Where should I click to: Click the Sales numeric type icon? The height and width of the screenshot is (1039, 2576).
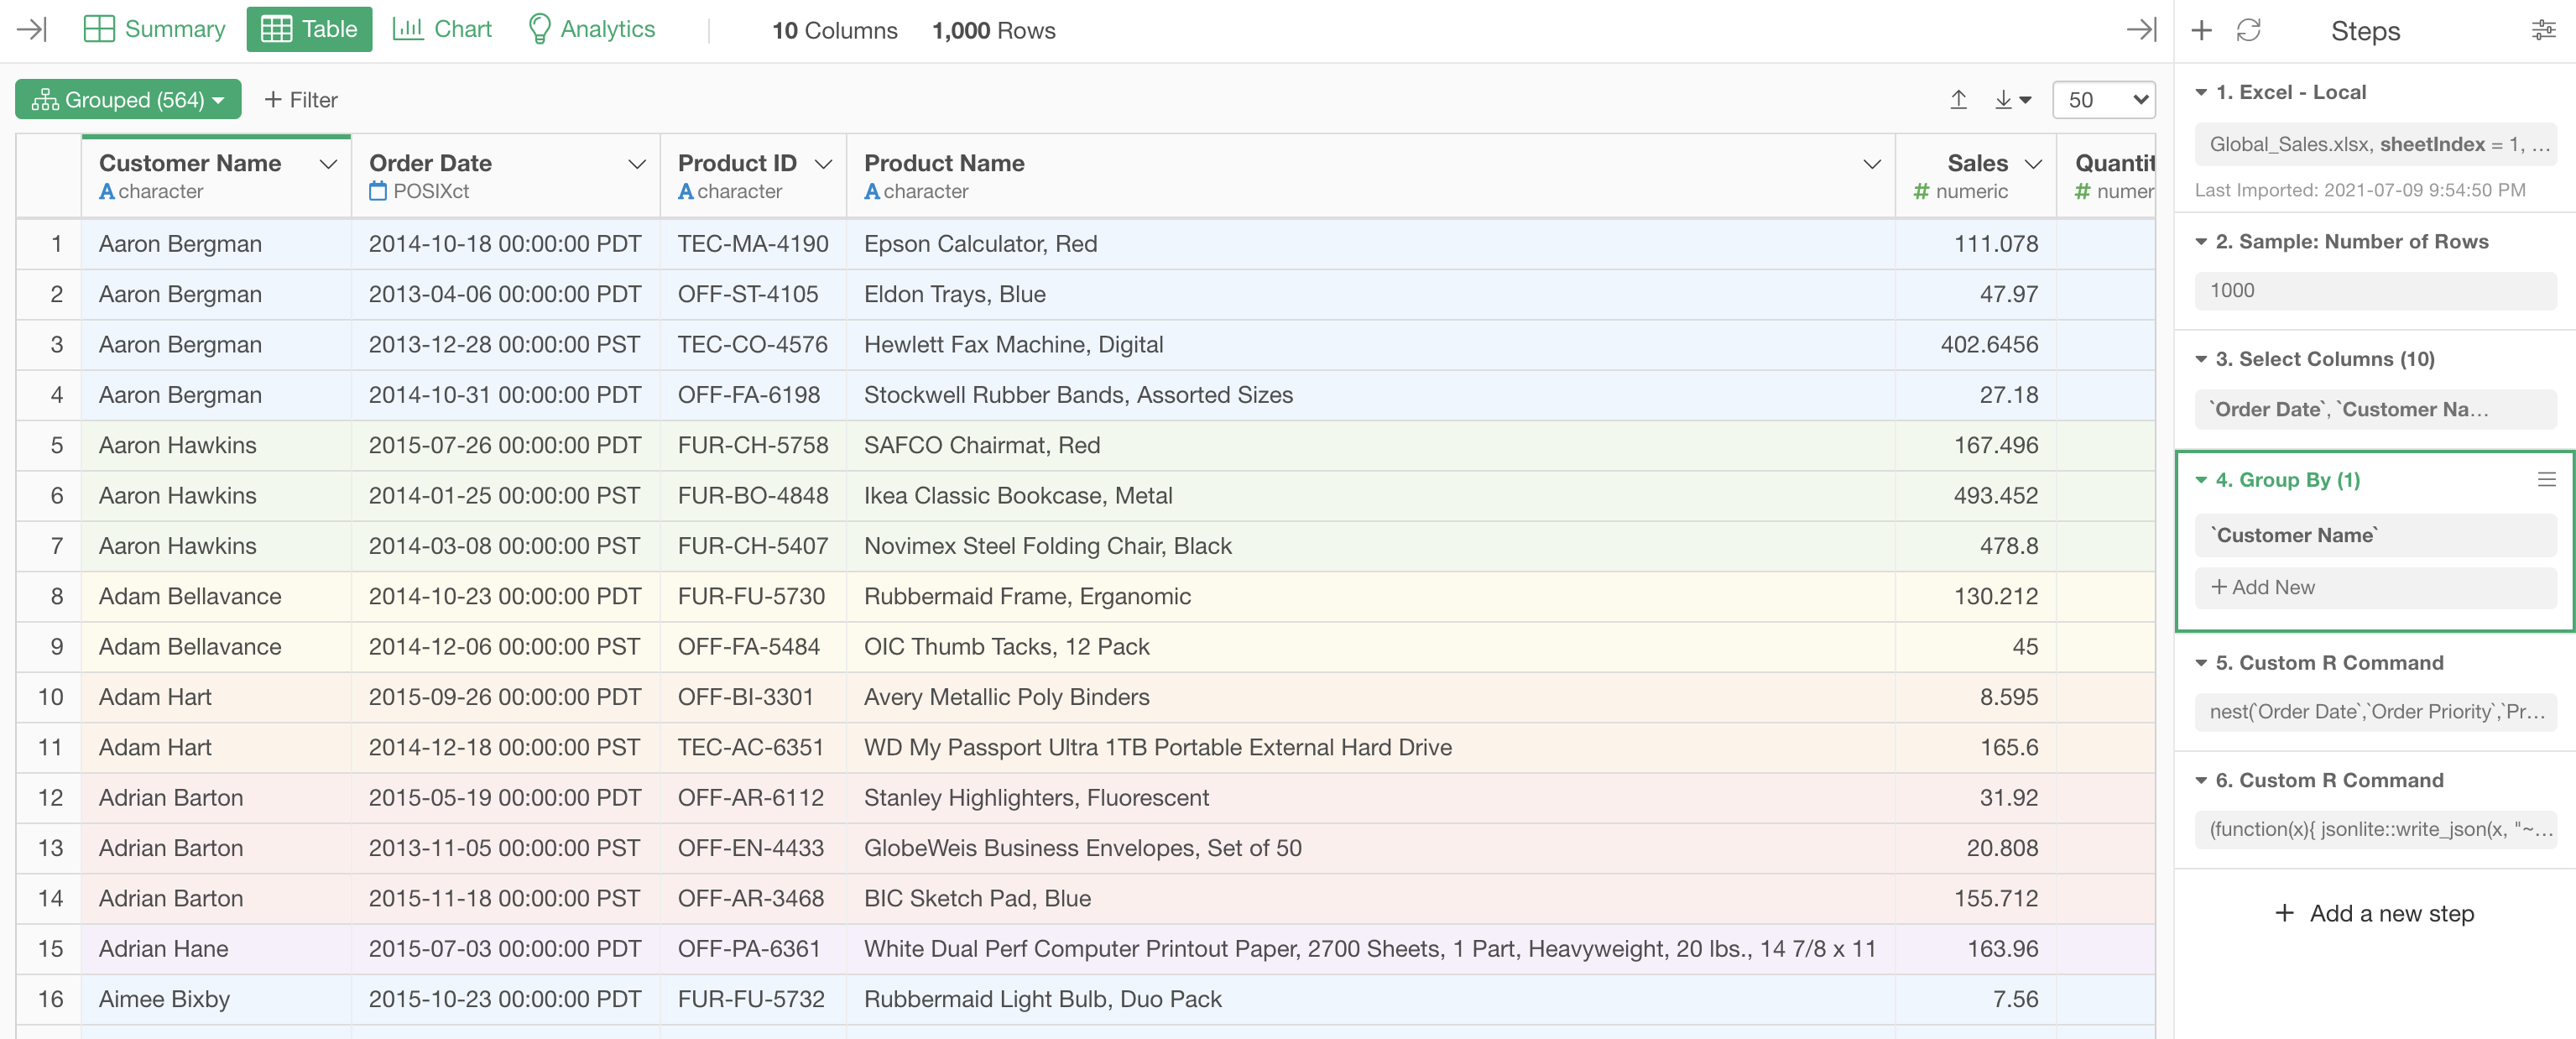point(1921,191)
